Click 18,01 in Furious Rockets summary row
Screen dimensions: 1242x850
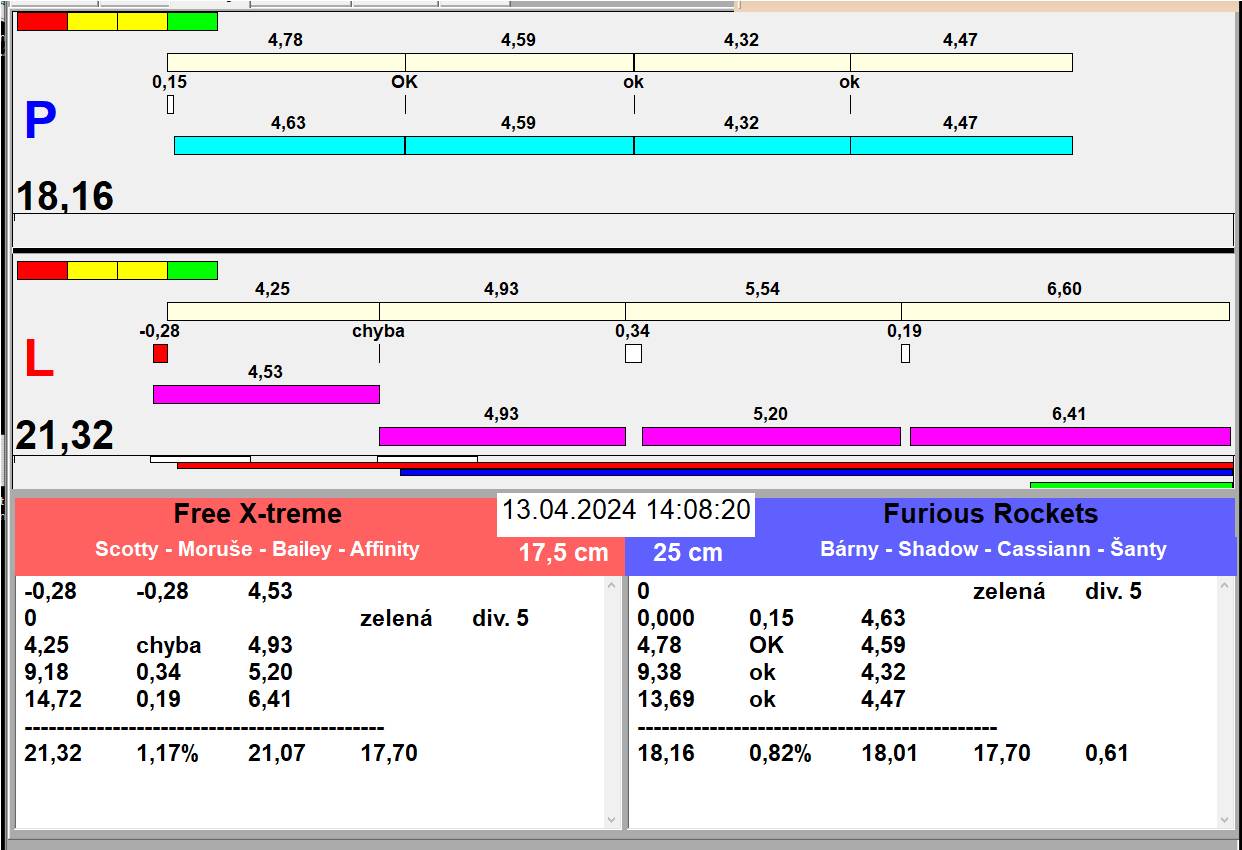[890, 753]
